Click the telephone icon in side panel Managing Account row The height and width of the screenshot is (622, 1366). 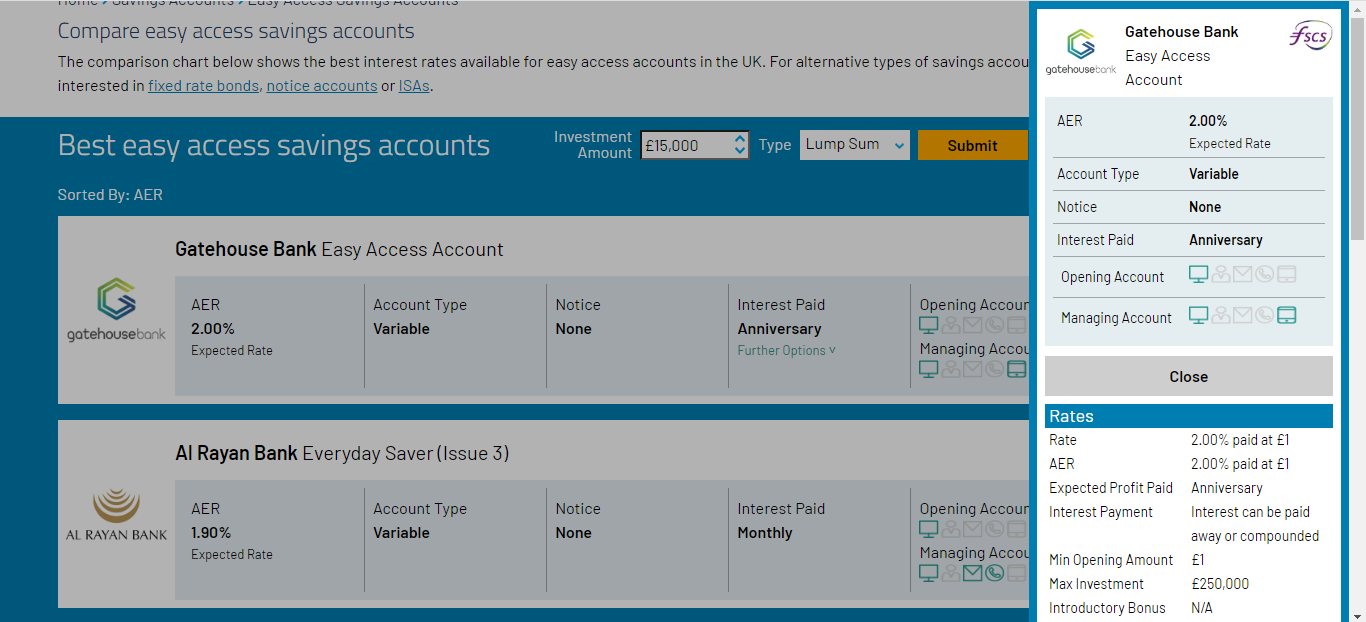[x=1264, y=316]
